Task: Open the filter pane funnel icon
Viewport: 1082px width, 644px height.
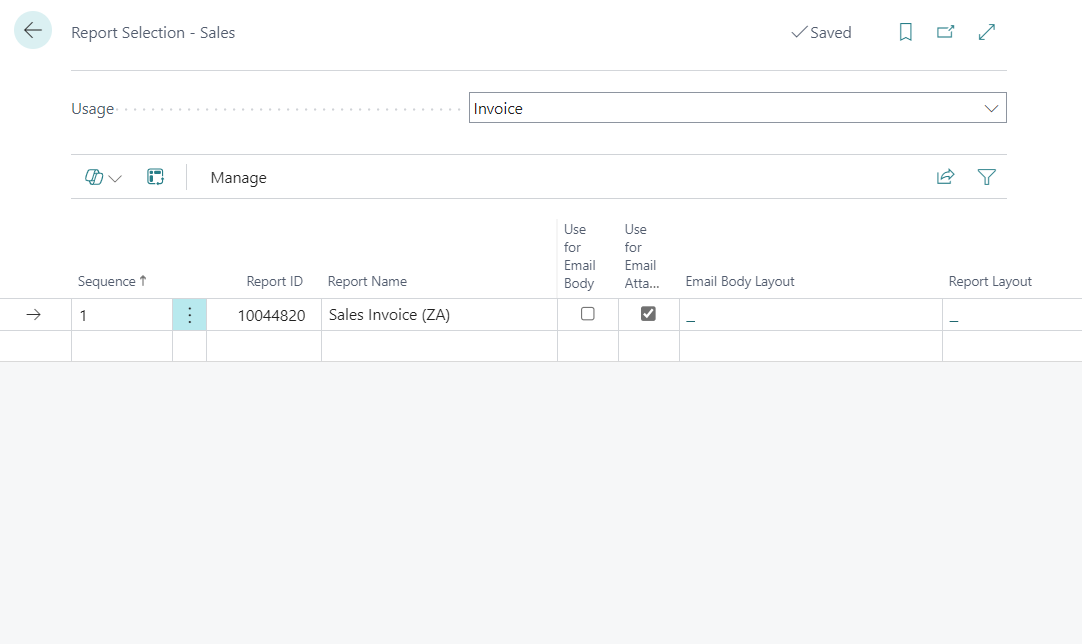Action: pyautogui.click(x=987, y=177)
